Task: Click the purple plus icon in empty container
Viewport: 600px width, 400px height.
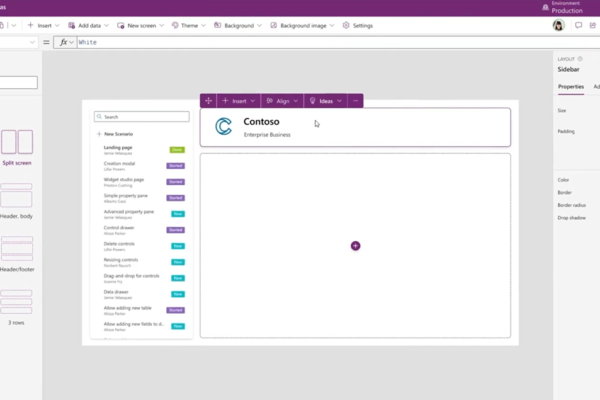Action: [355, 245]
